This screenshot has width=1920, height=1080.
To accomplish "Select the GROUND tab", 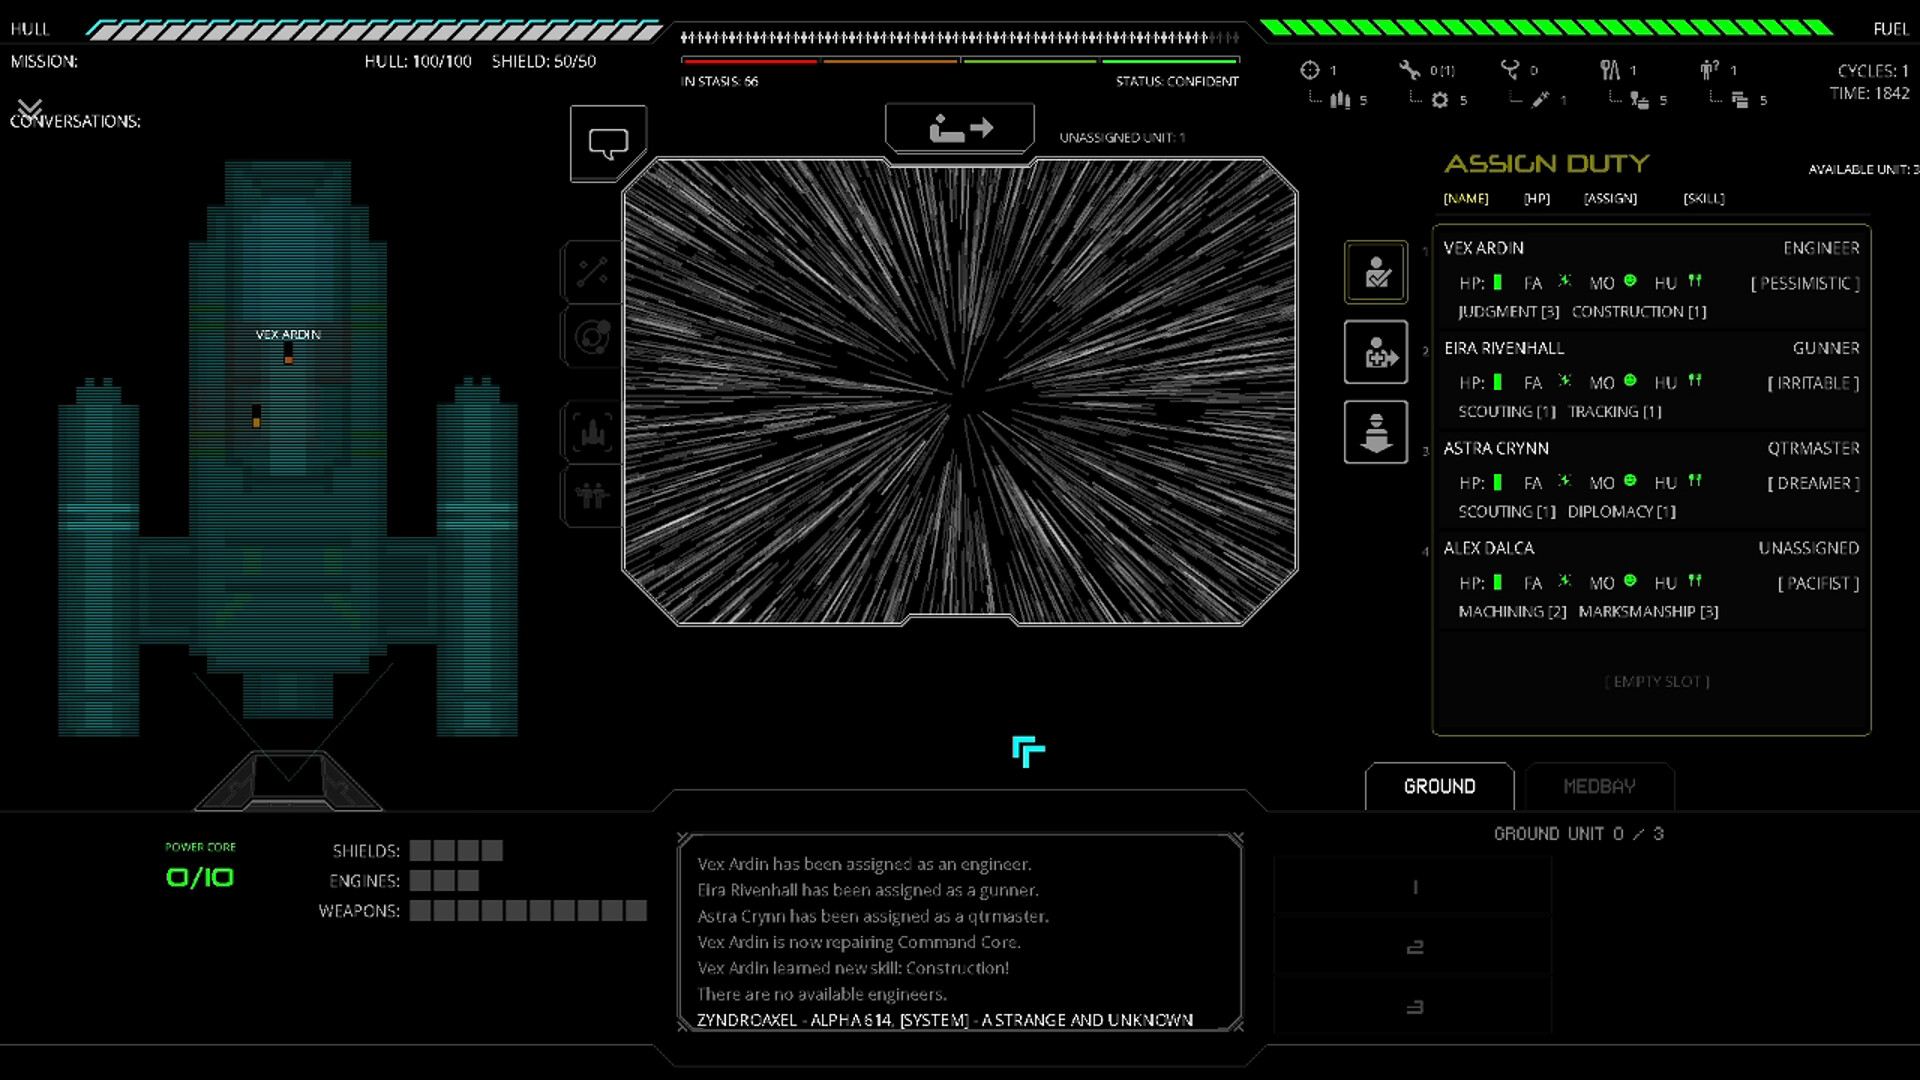I will coord(1439,787).
